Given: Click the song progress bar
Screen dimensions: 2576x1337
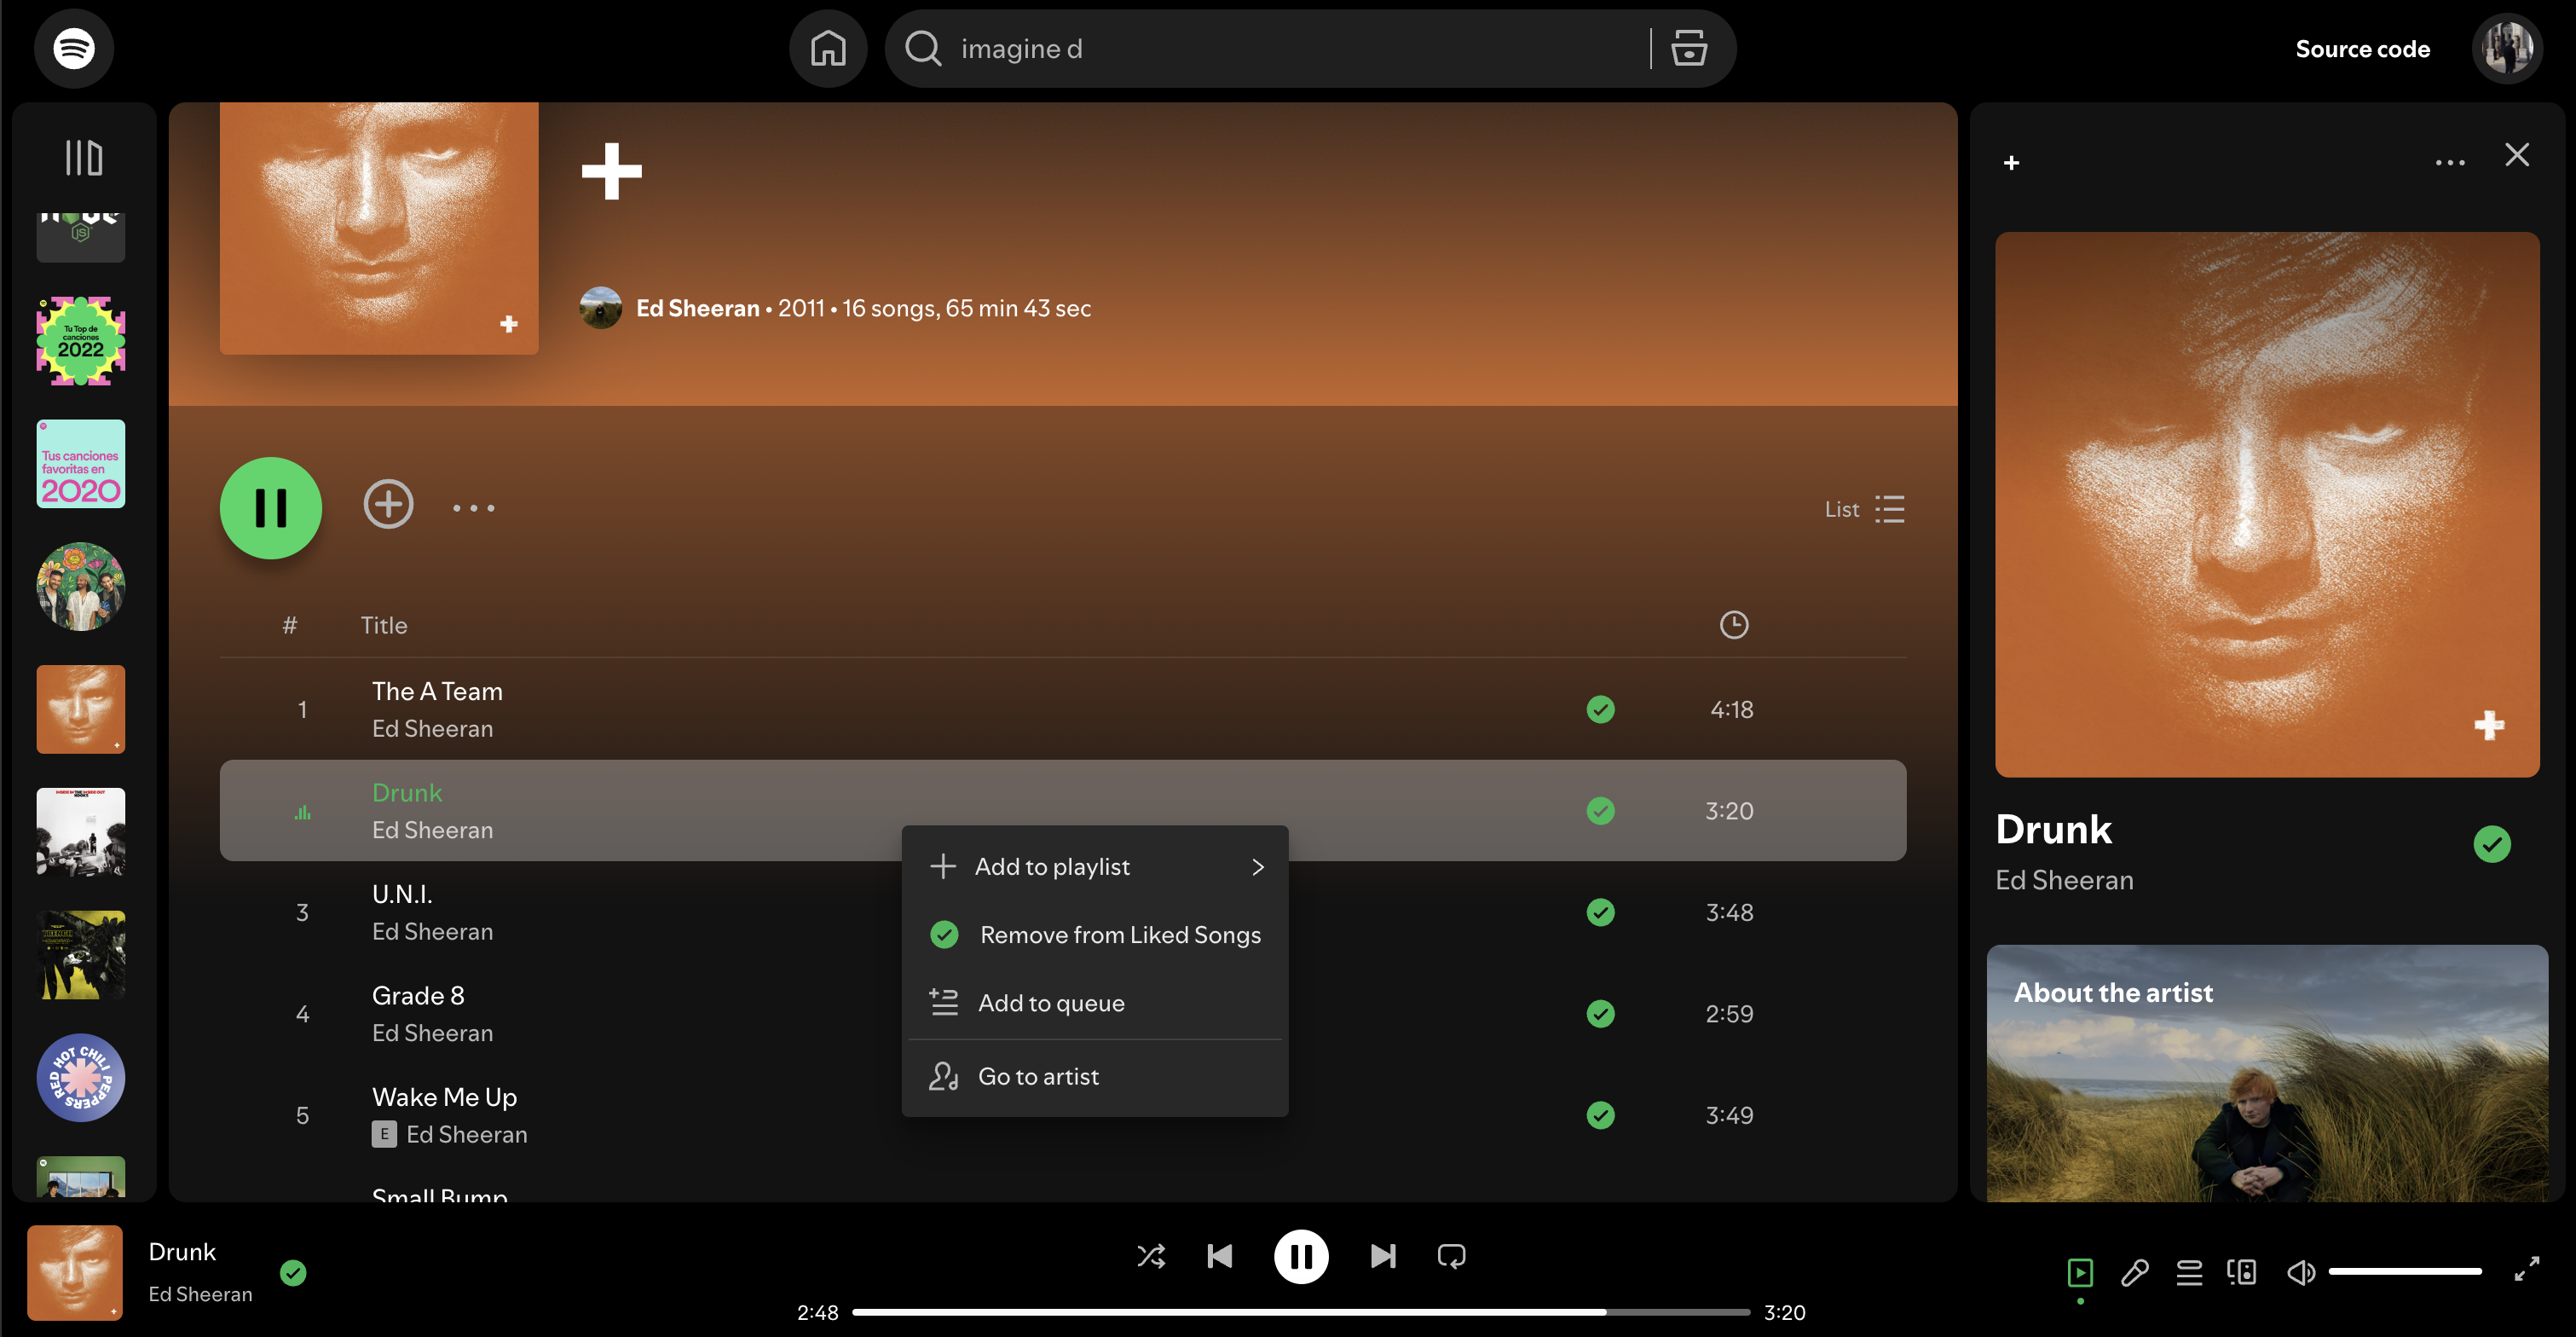Looking at the screenshot, I should click(x=1300, y=1312).
